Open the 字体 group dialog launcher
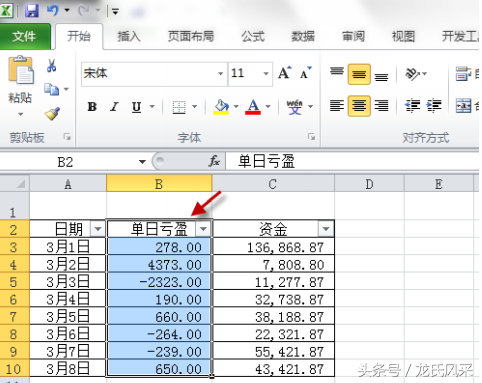Screen dimensions: 482x383 pos(311,137)
